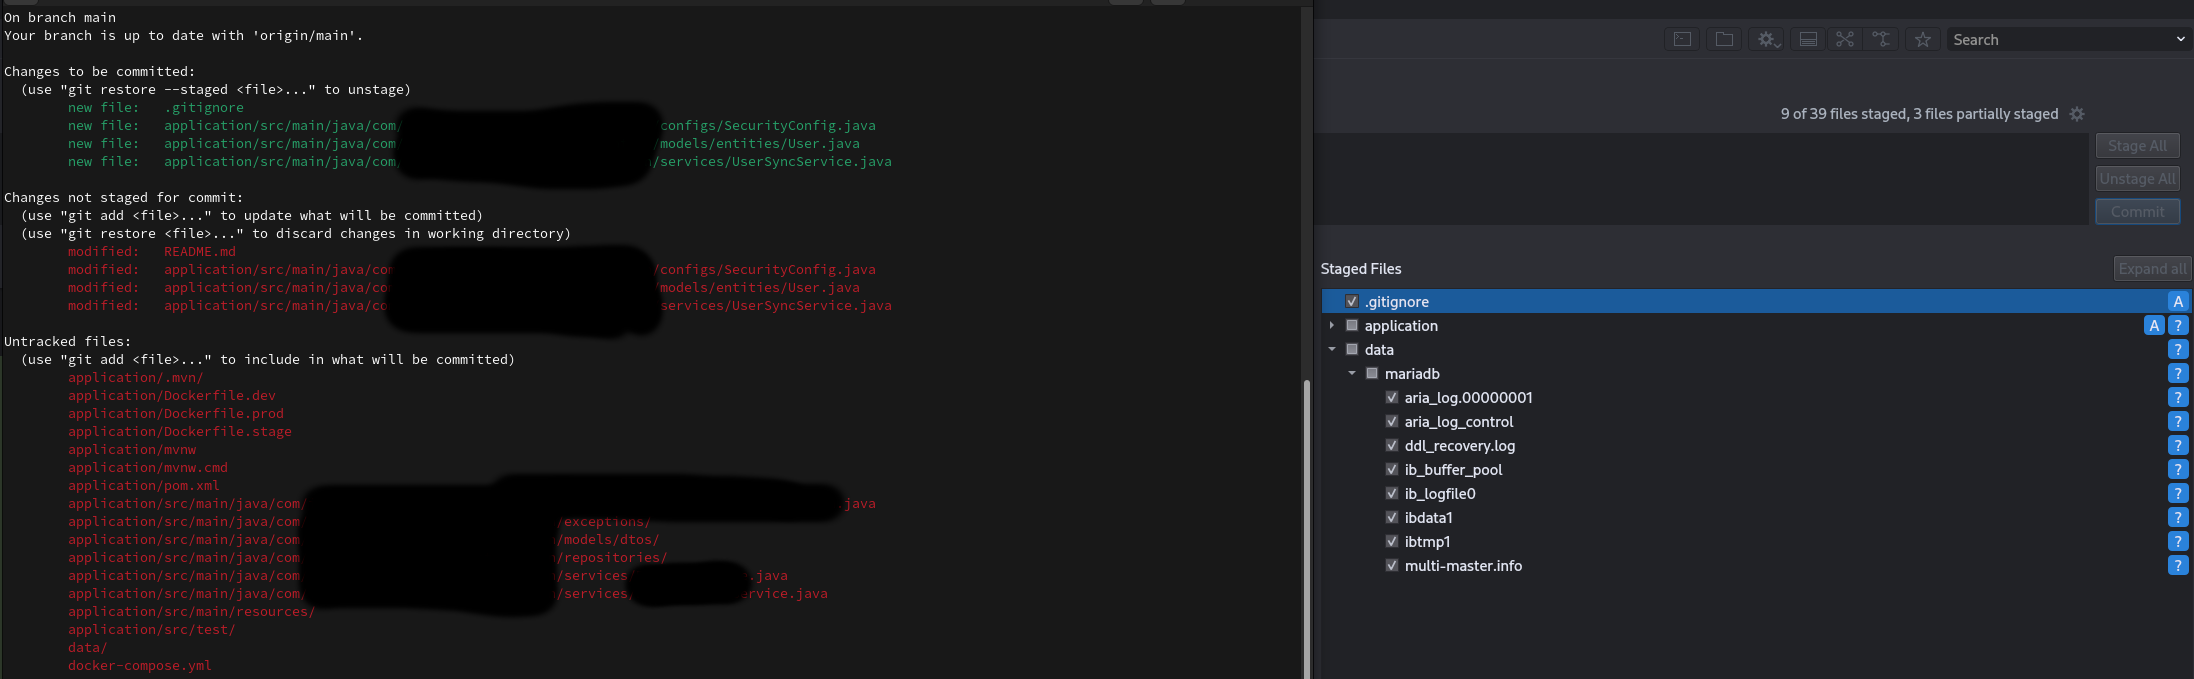Viewport: 2194px width, 679px height.
Task: Uncheck the ib_buffer_pool checkbox
Action: pyautogui.click(x=1392, y=469)
